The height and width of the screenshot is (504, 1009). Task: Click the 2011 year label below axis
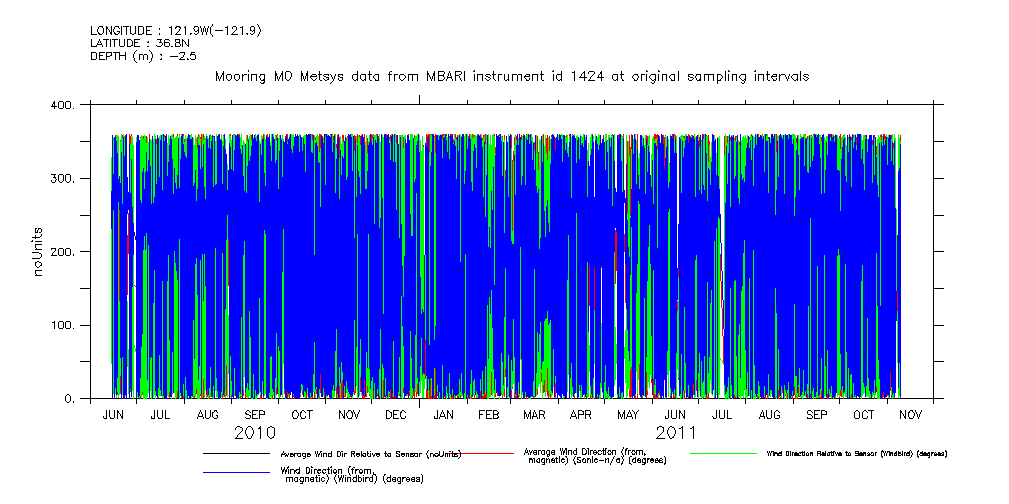[x=676, y=433]
